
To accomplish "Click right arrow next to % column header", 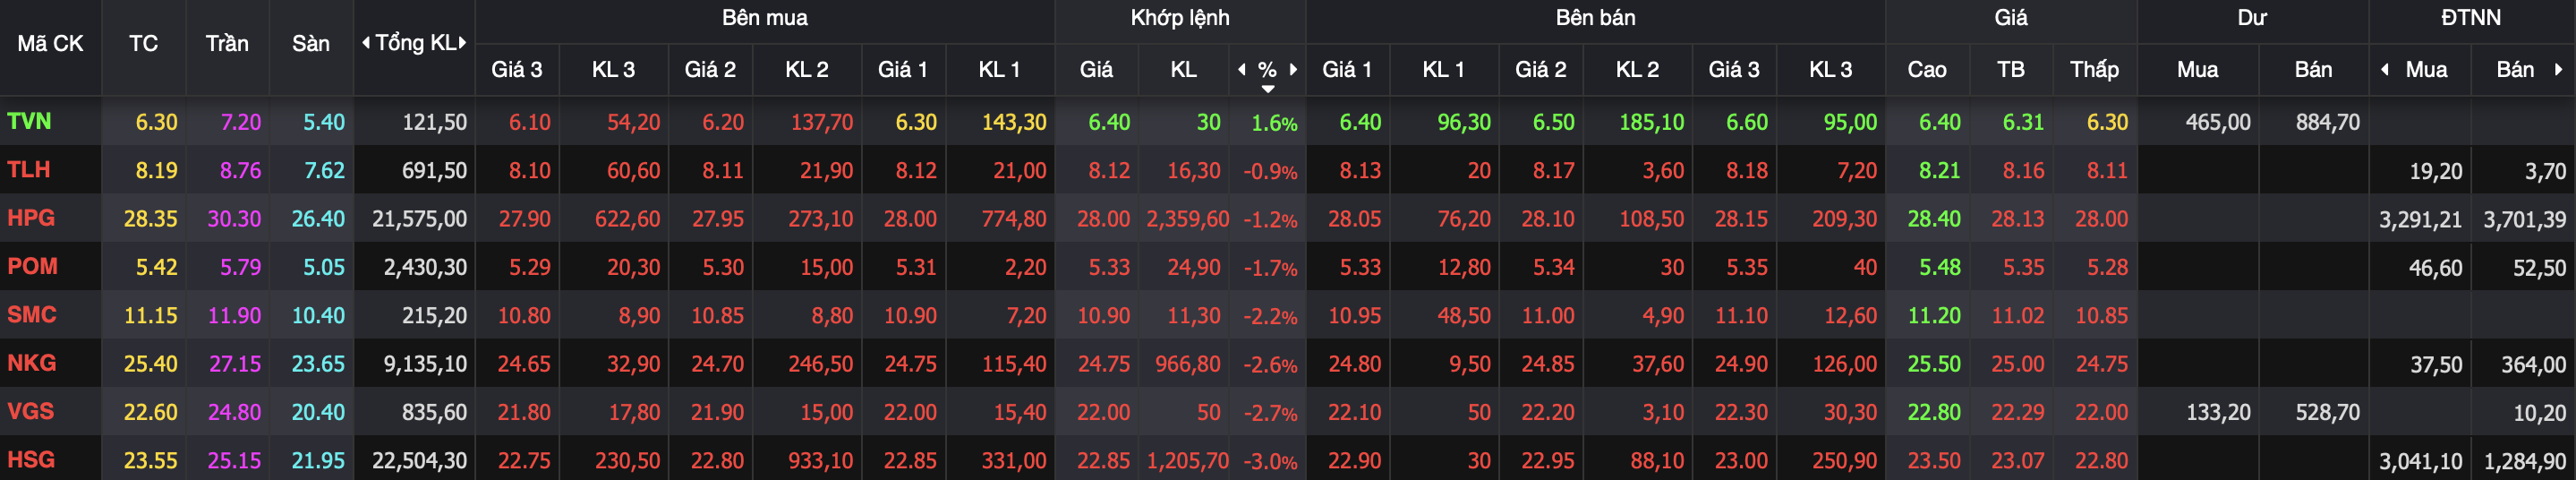I will tap(1293, 69).
